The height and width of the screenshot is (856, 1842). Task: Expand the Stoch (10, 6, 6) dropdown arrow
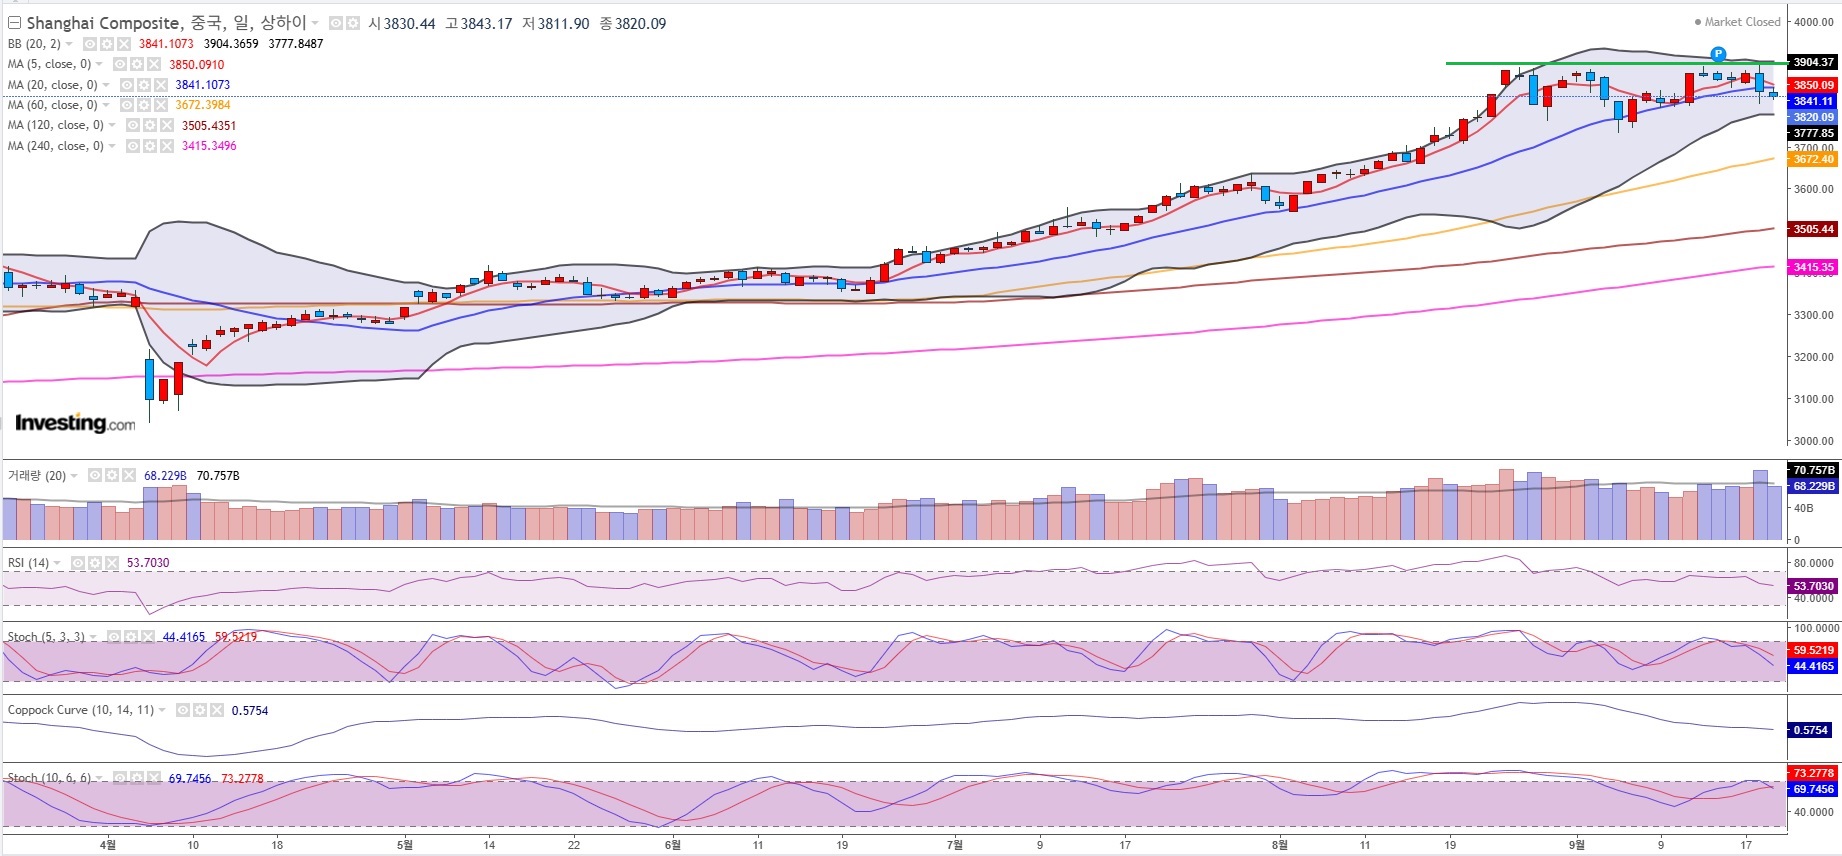pos(100,778)
